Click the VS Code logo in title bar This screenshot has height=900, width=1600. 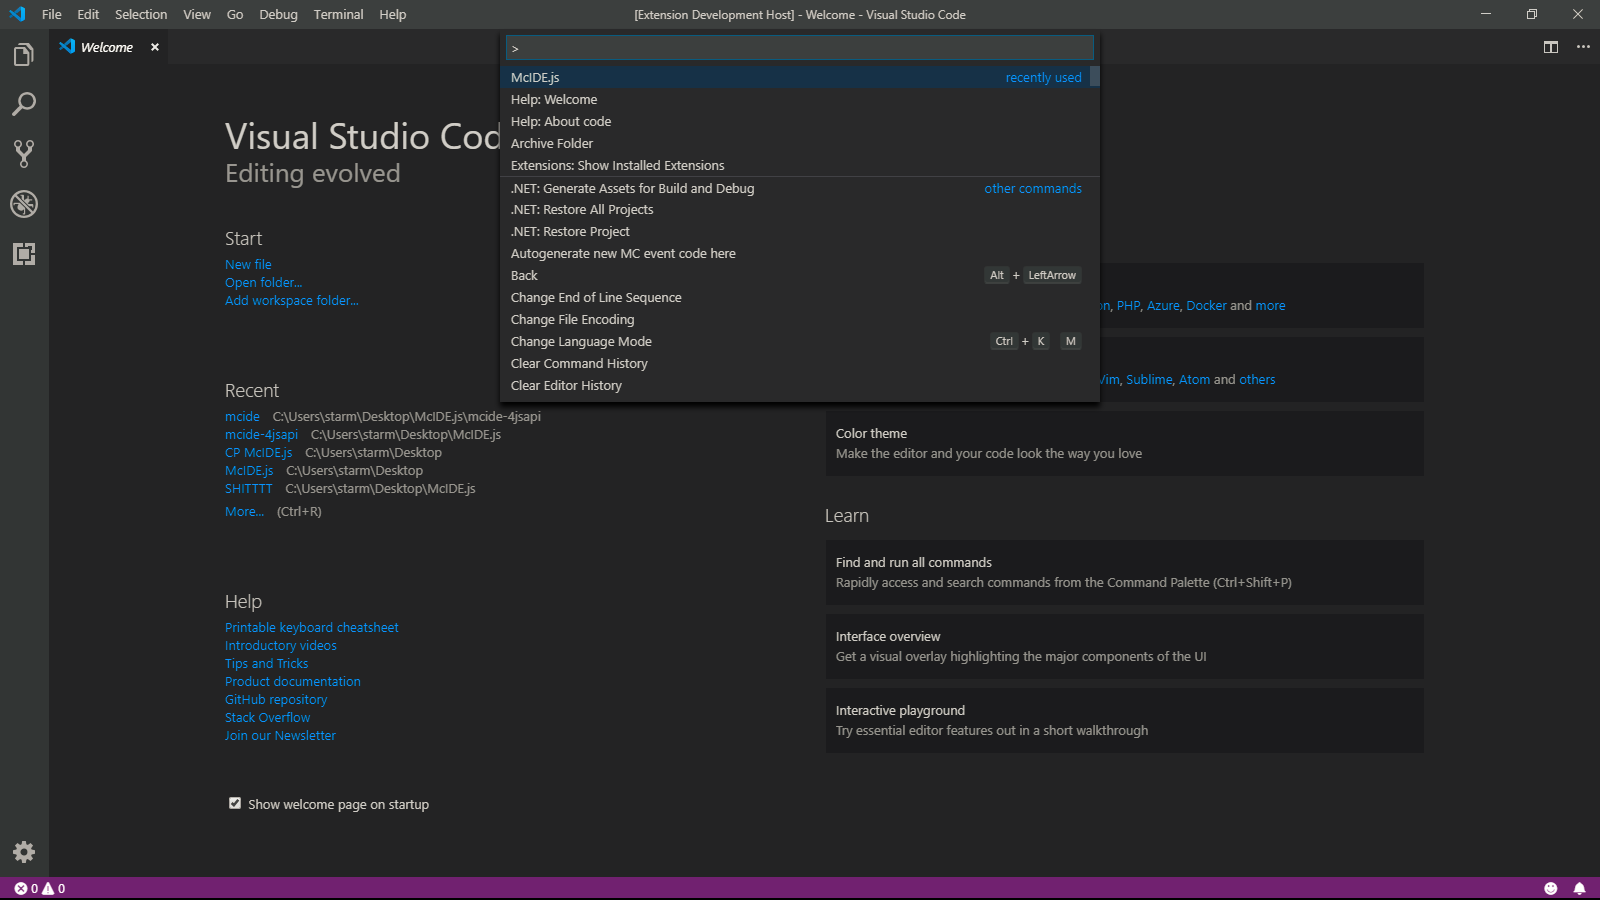click(x=17, y=14)
